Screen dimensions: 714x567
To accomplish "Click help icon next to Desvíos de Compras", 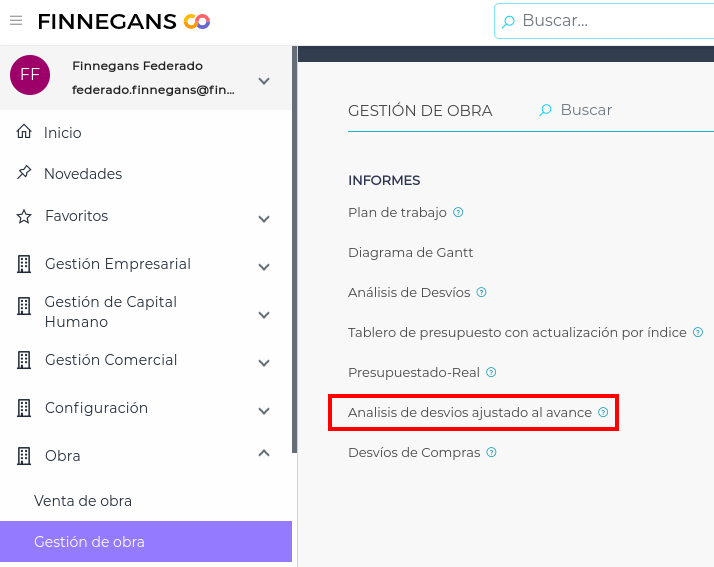I will click(491, 452).
